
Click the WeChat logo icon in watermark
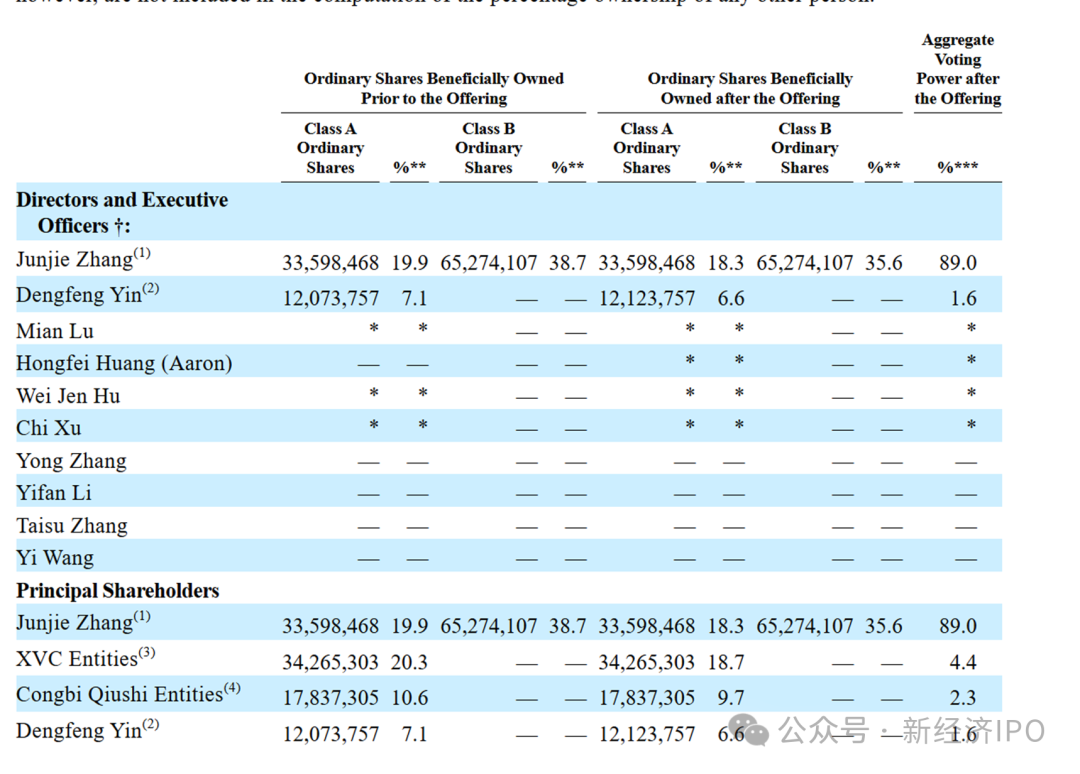click(x=757, y=731)
